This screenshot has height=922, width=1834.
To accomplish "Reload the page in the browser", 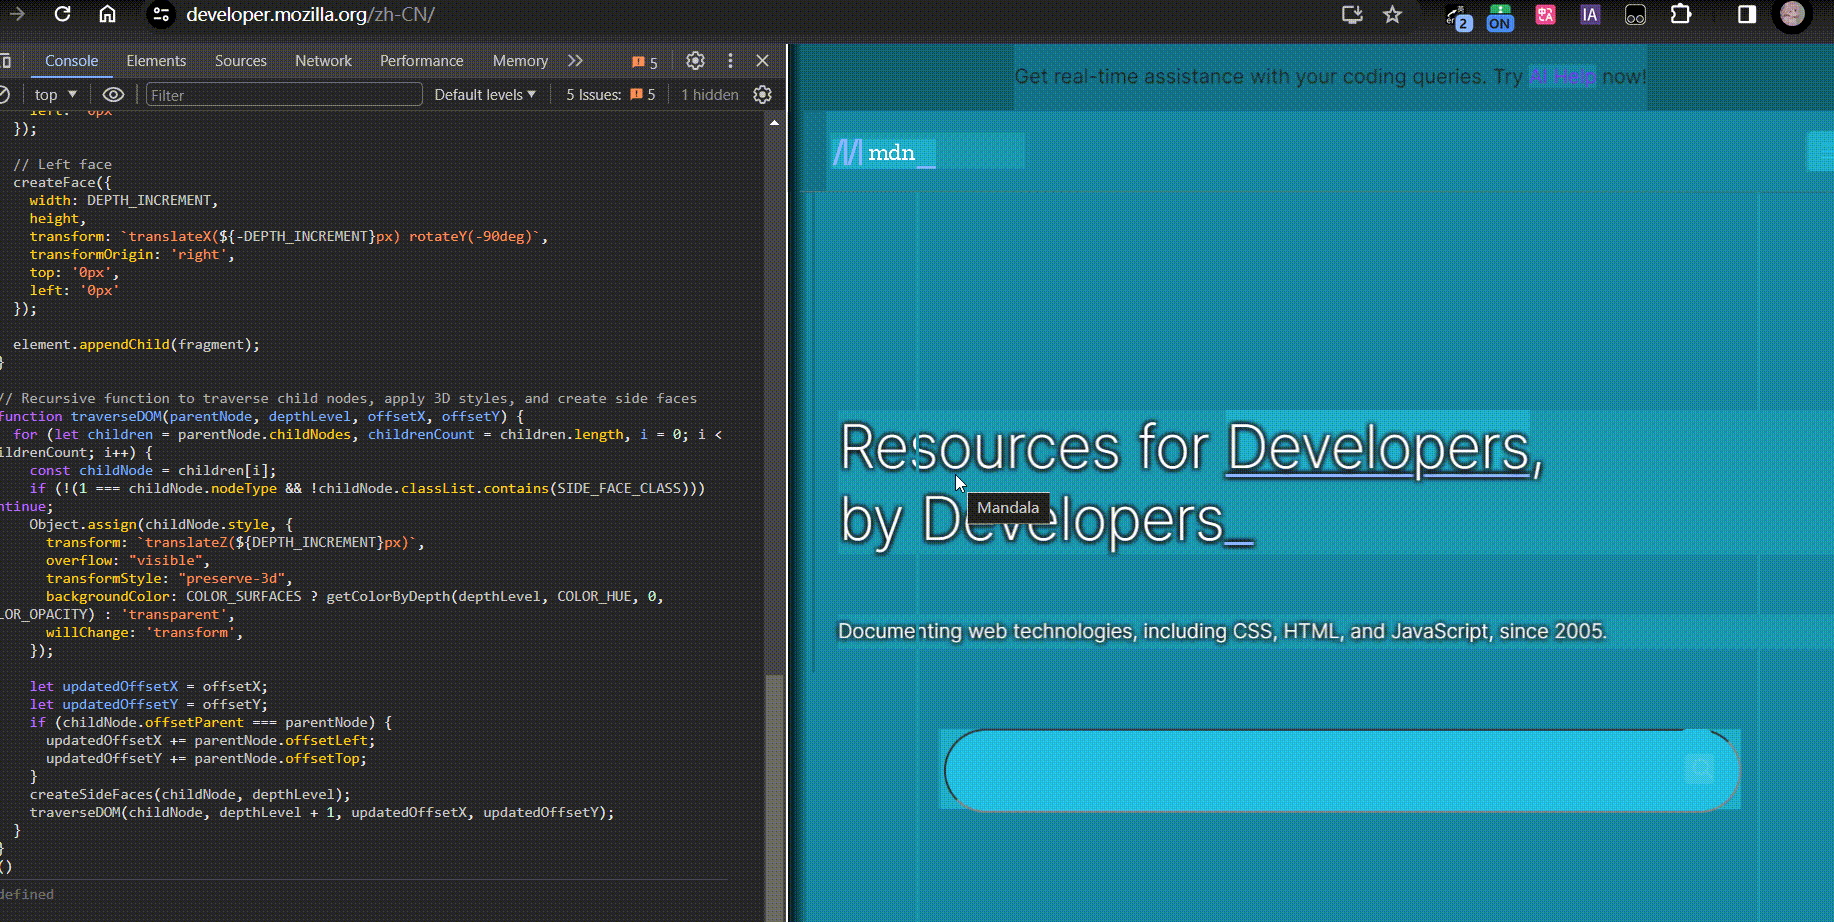I will coord(62,14).
